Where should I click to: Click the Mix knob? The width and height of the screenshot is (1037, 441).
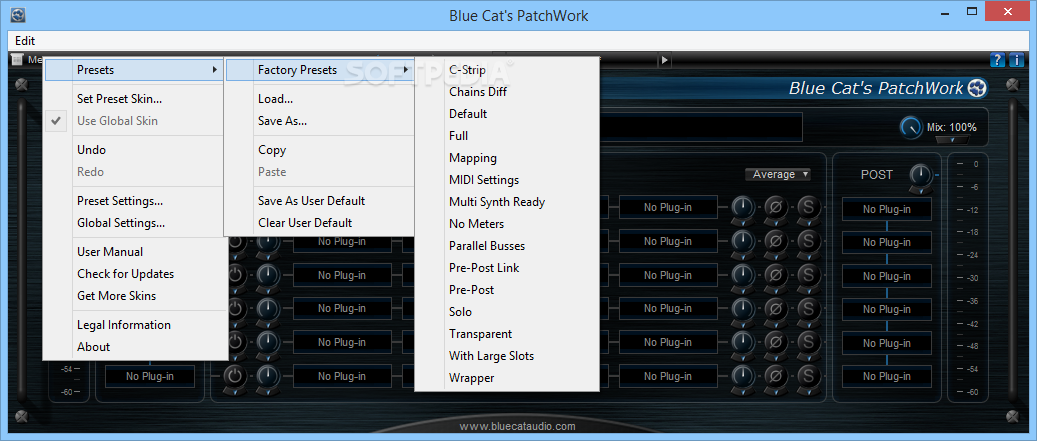pyautogui.click(x=911, y=128)
